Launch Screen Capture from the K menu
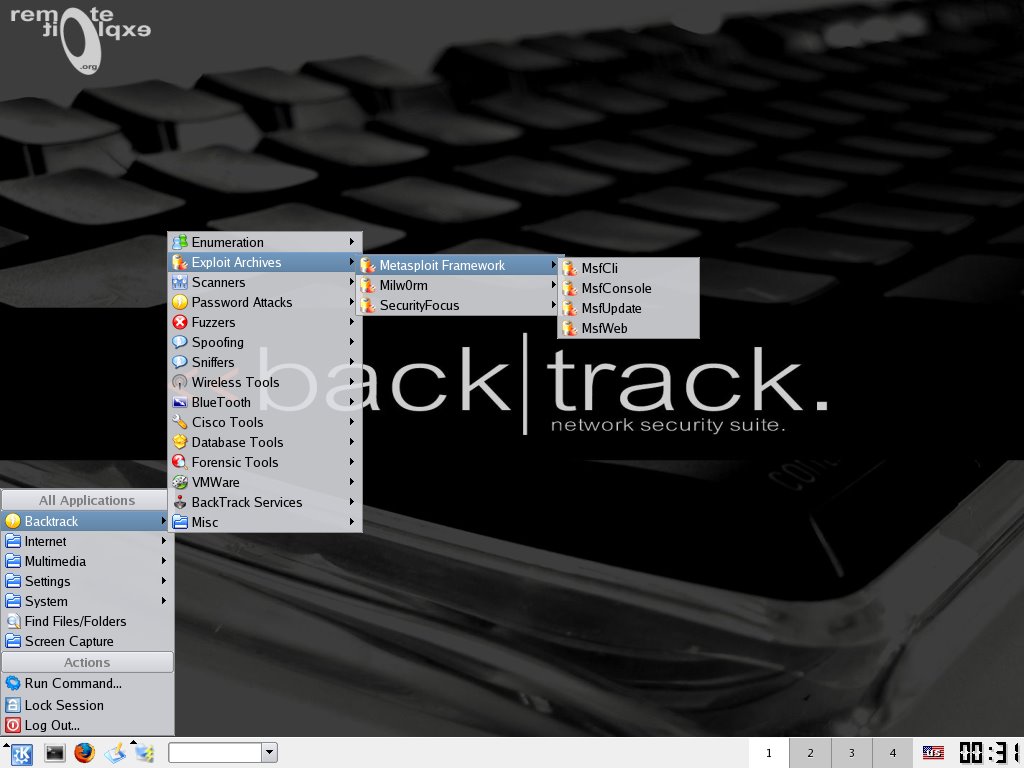This screenshot has width=1024, height=768. 86,641
